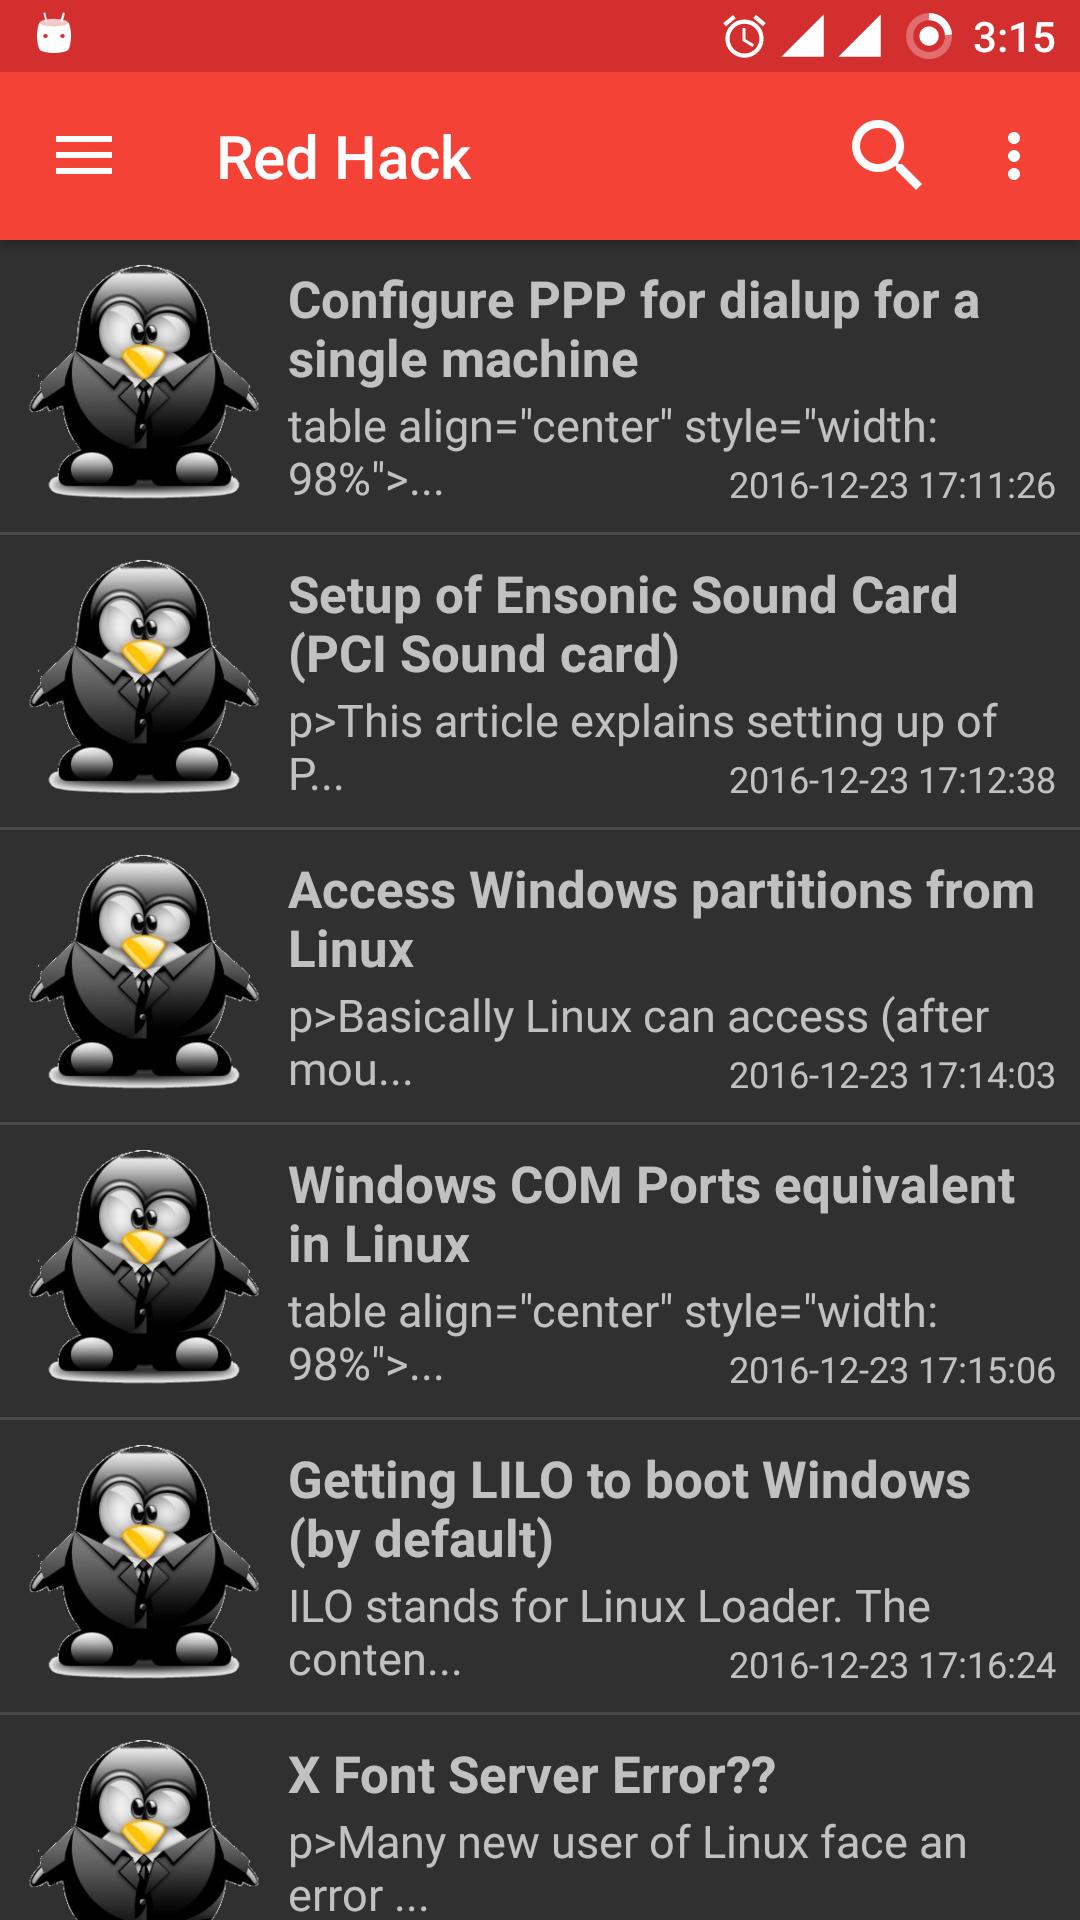Tap penguin icon beside Windows COM Ports article

click(144, 1267)
